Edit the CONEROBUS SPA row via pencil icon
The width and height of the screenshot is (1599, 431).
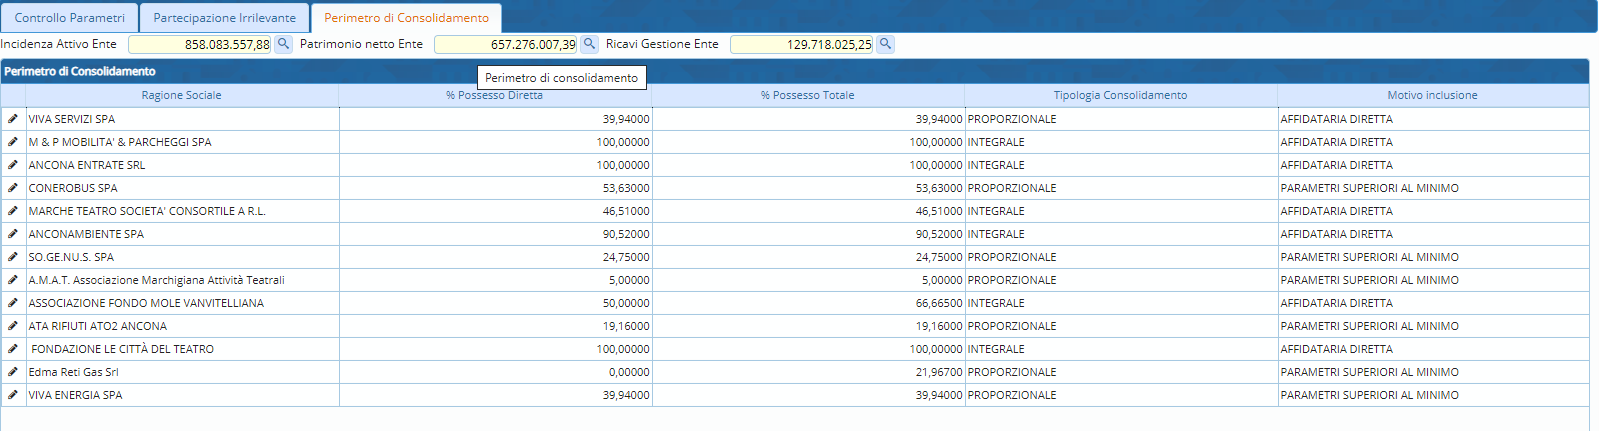[13, 188]
